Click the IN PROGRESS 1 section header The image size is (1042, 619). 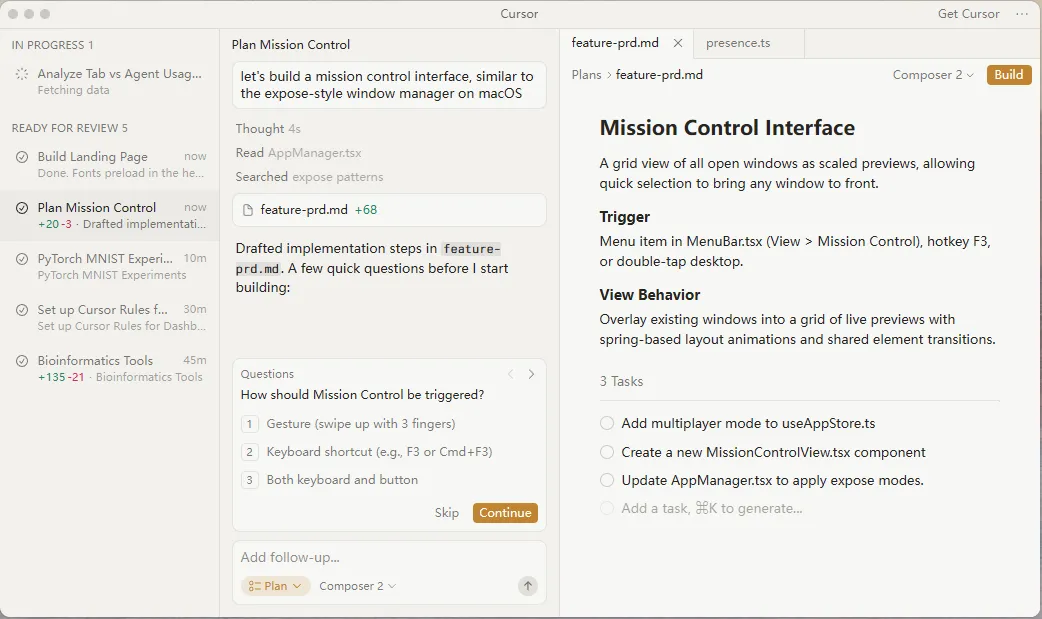52,45
